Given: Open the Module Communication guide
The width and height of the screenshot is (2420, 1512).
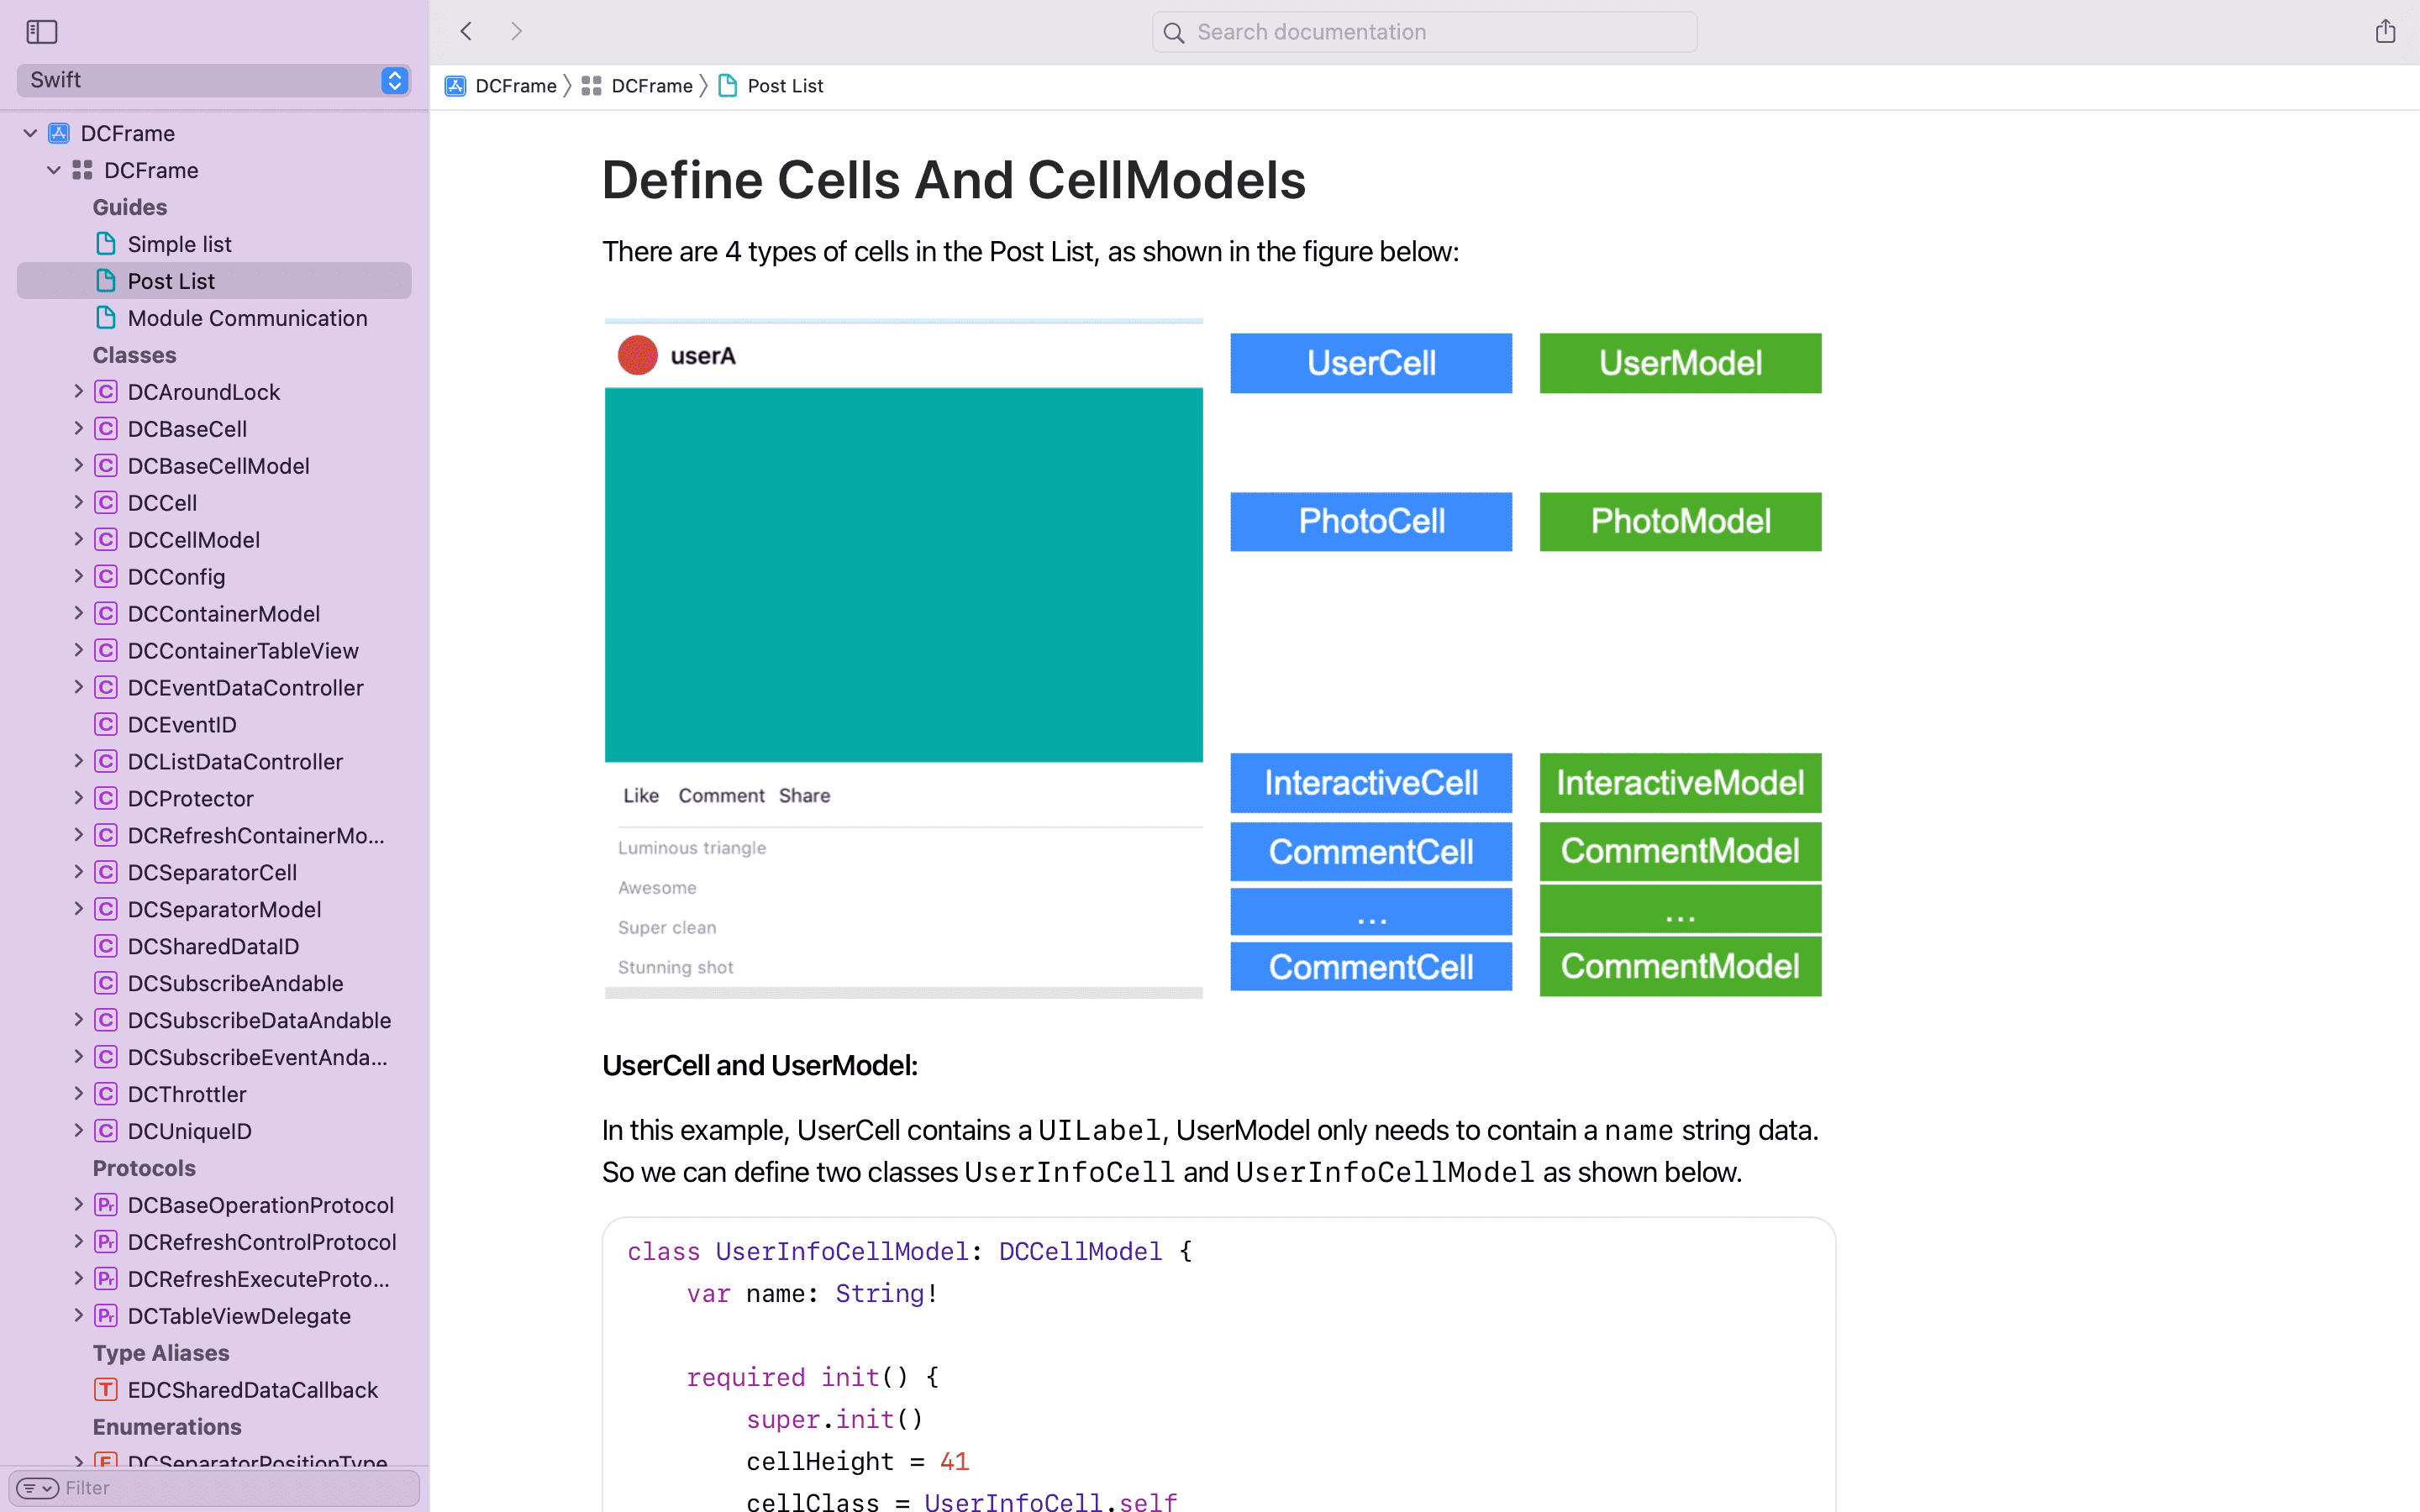Looking at the screenshot, I should [247, 318].
